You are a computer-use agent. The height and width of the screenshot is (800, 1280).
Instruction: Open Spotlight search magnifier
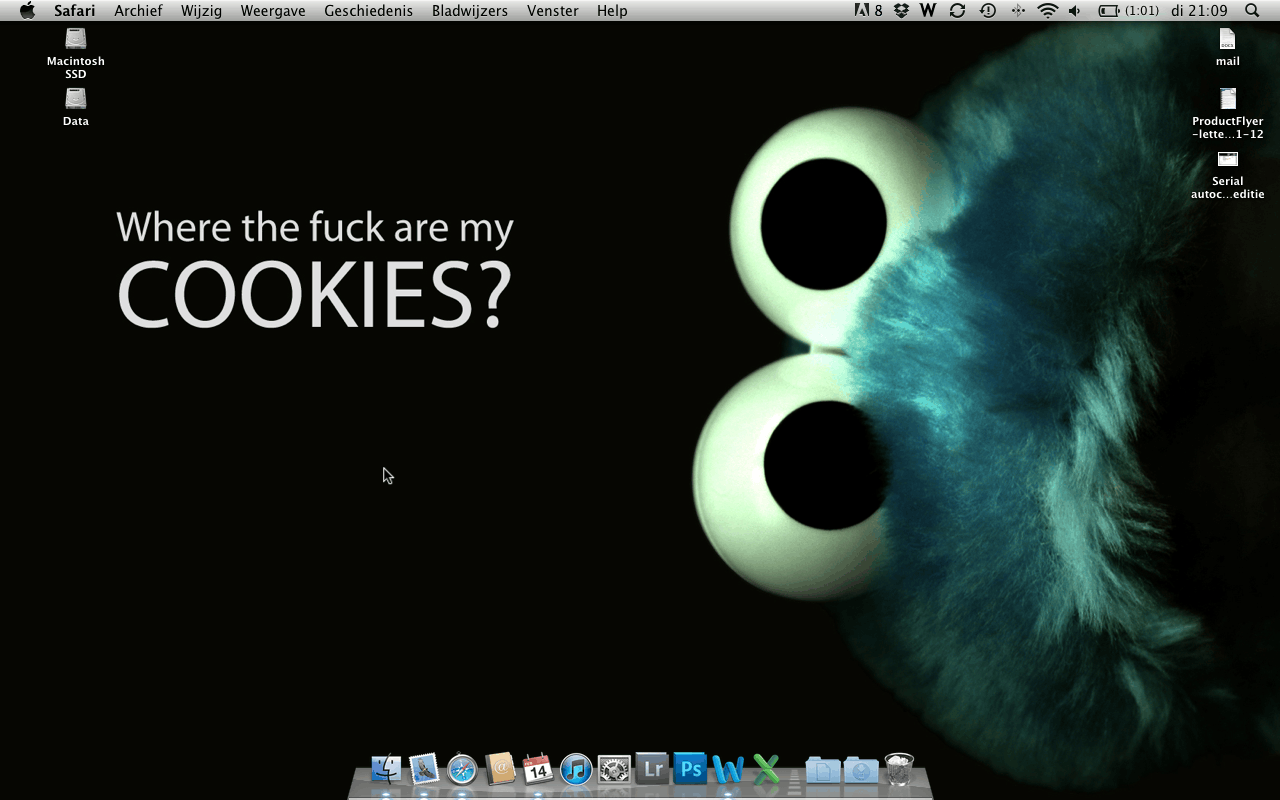coord(1252,11)
